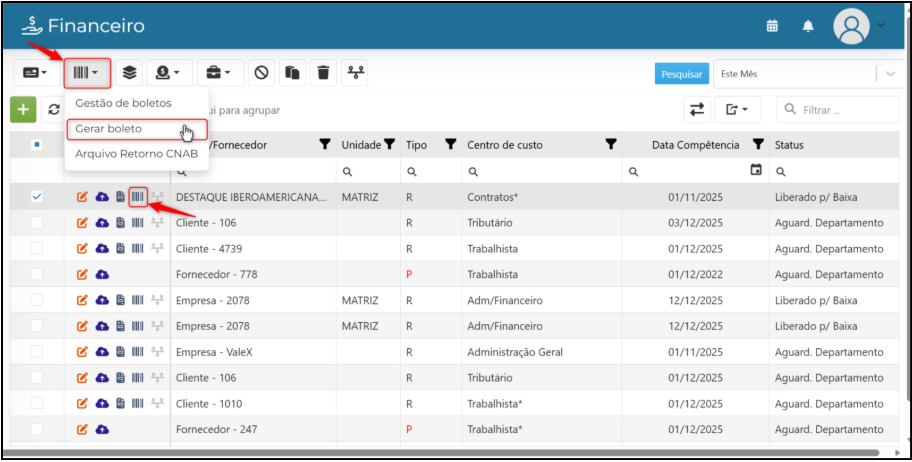Edit the DESTAQUE IBEROAMERICANA row

(82, 197)
